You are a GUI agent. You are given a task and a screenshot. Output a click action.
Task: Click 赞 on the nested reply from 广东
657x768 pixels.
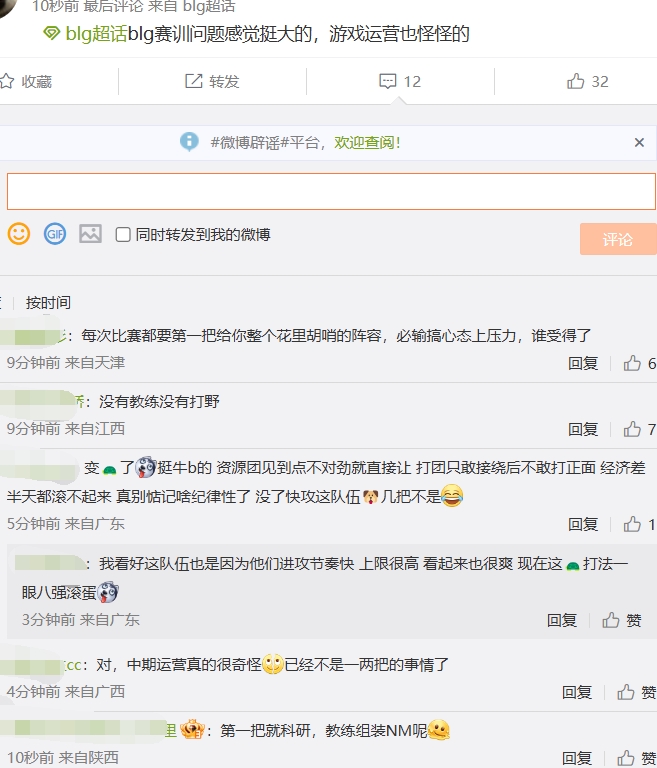(622, 620)
